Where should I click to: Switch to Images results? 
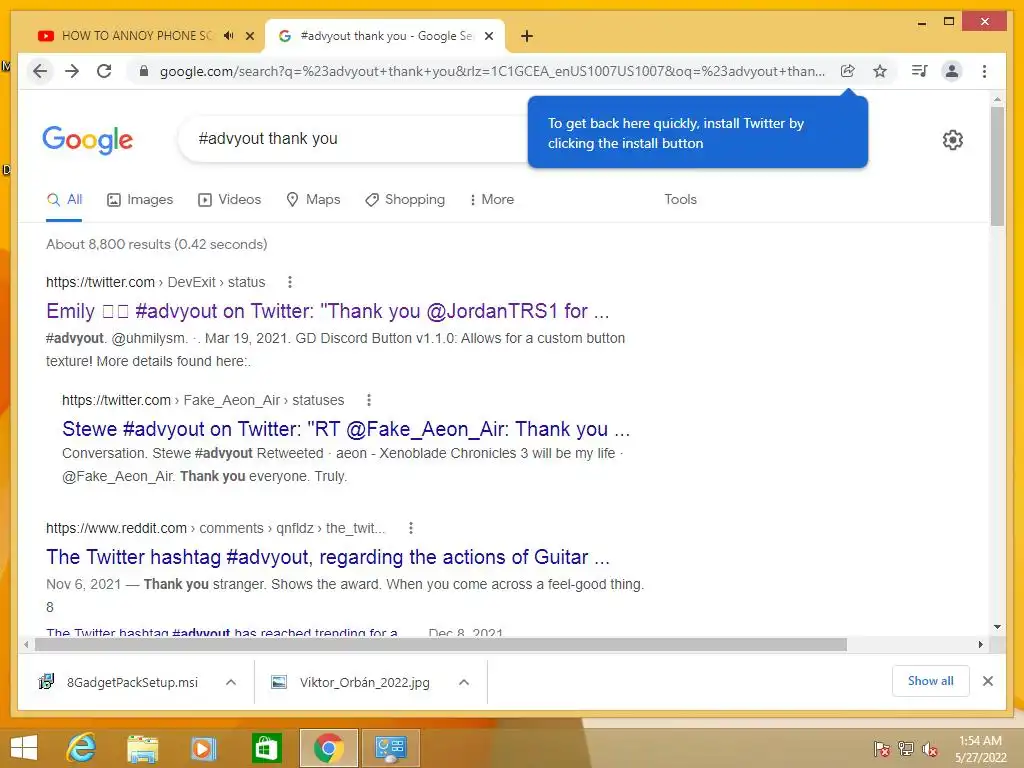point(140,200)
